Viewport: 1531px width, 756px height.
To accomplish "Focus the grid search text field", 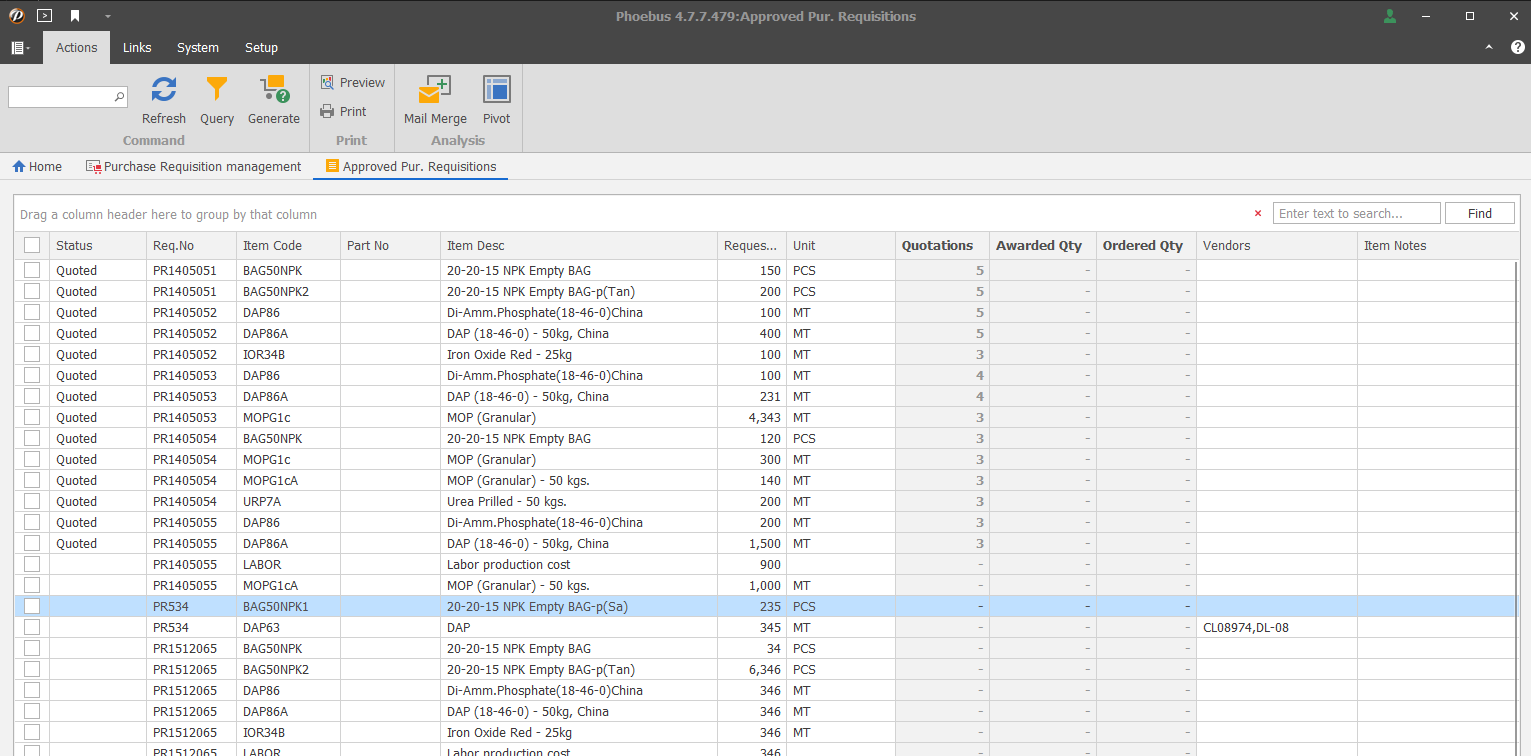I will coord(1356,213).
